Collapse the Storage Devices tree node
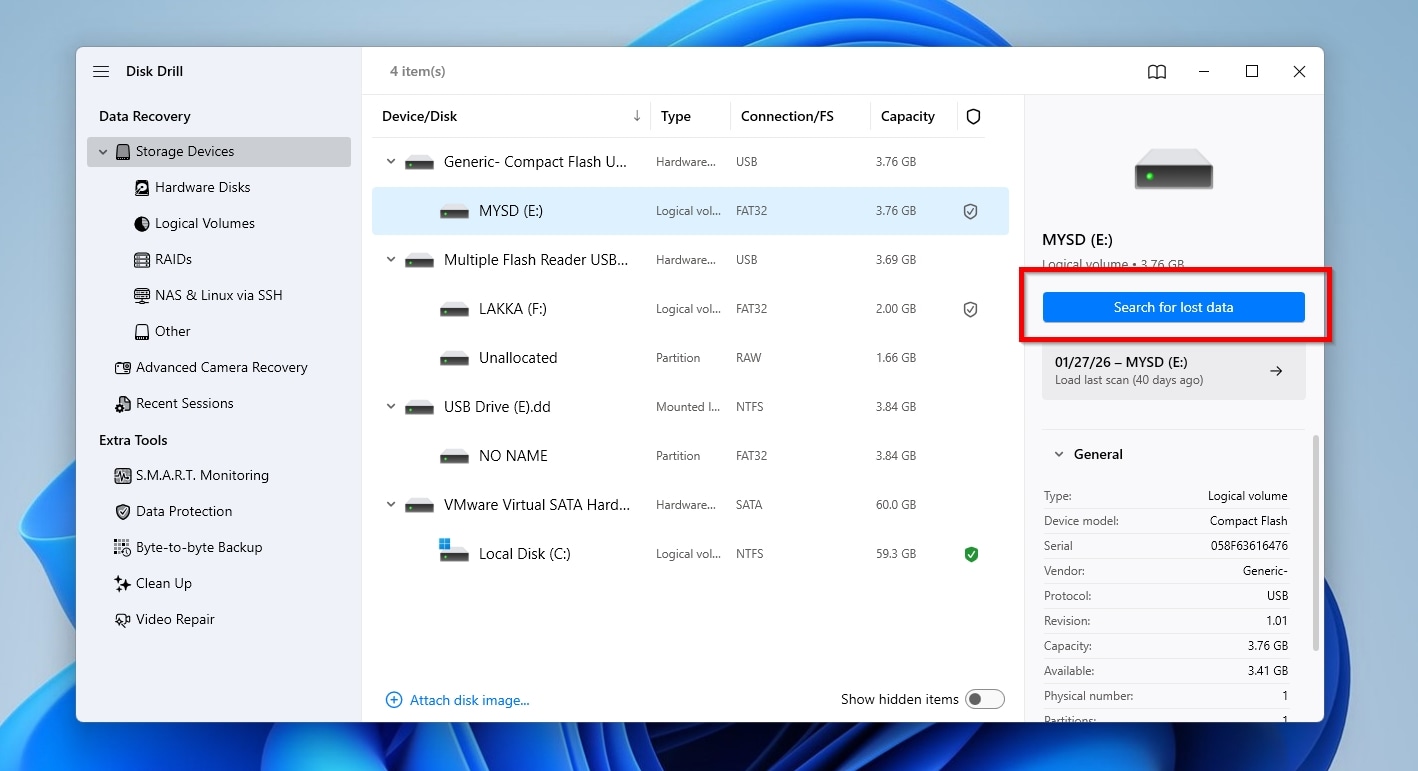Image resolution: width=1418 pixels, height=771 pixels. 103,152
